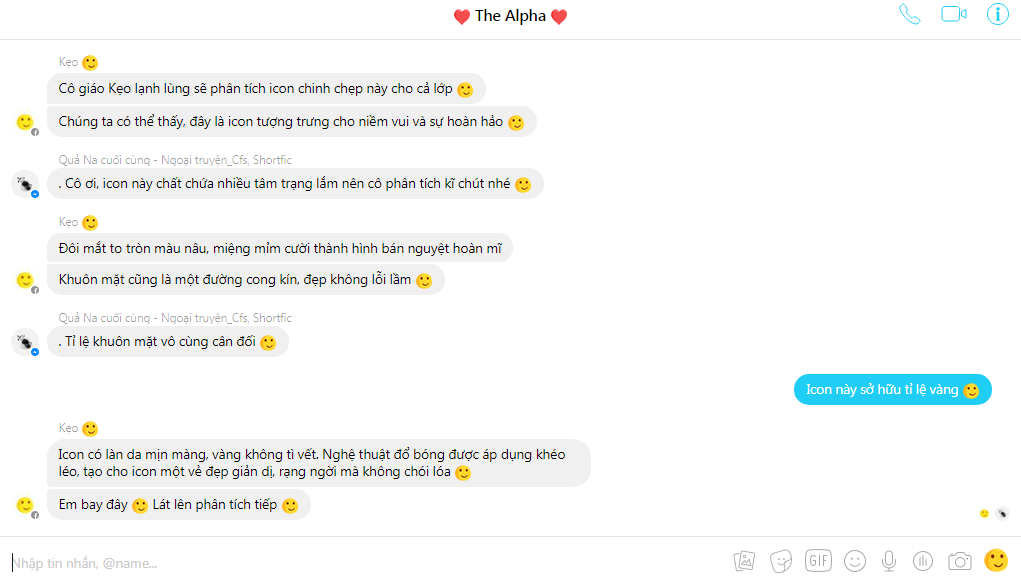This screenshot has height=584, width=1021.
Task: Send the yellow smiley quick reaction
Action: pos(996,560)
